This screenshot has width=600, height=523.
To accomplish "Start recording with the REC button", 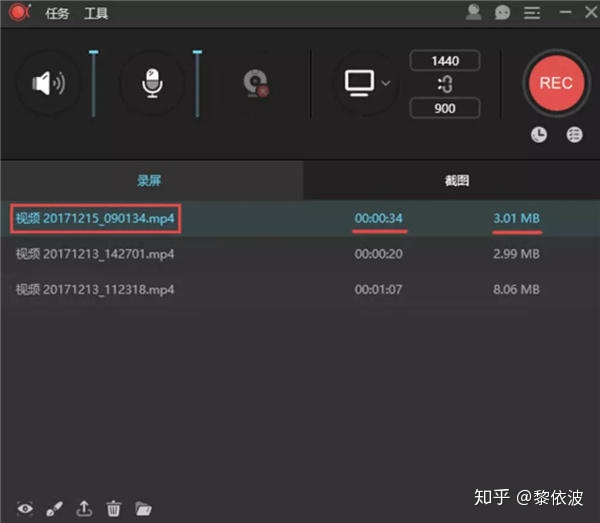I will click(556, 83).
